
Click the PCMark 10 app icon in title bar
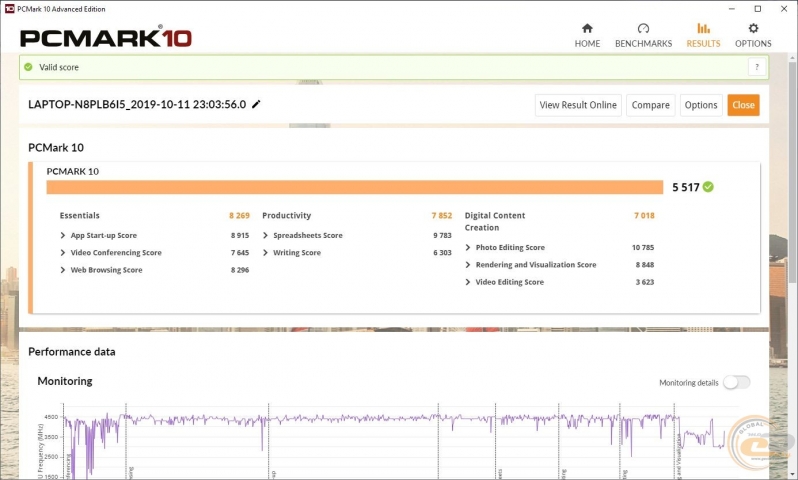tap(9, 9)
